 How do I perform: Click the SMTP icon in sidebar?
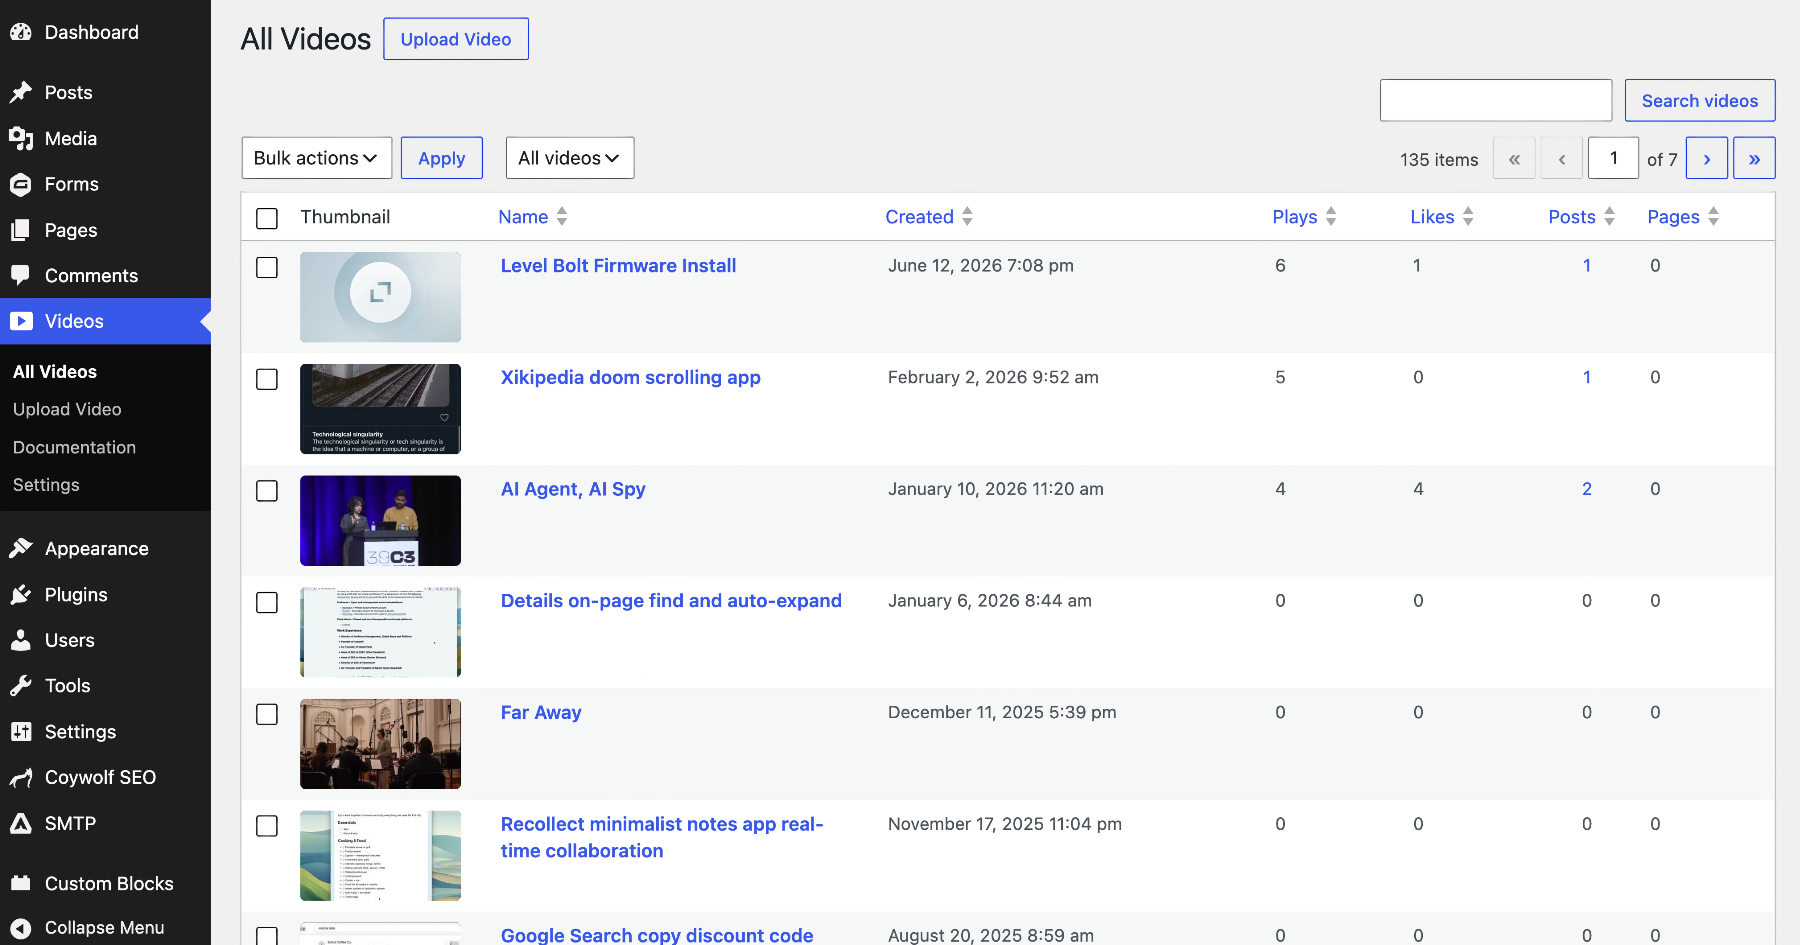point(21,823)
